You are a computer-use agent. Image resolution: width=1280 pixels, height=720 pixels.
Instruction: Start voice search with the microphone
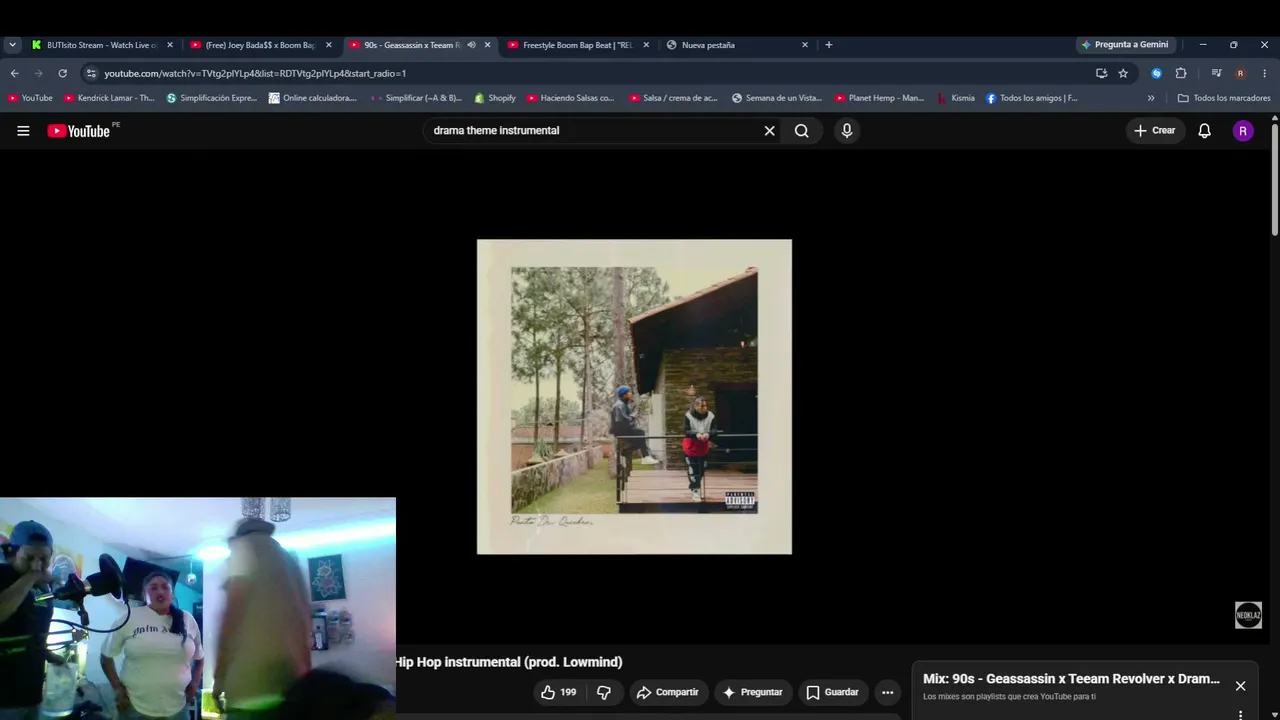click(847, 131)
